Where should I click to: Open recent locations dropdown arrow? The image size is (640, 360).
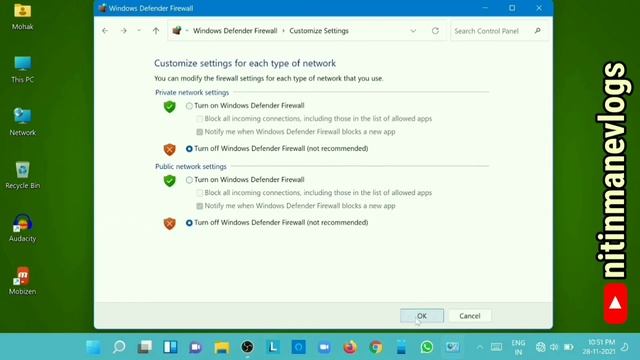[139, 31]
